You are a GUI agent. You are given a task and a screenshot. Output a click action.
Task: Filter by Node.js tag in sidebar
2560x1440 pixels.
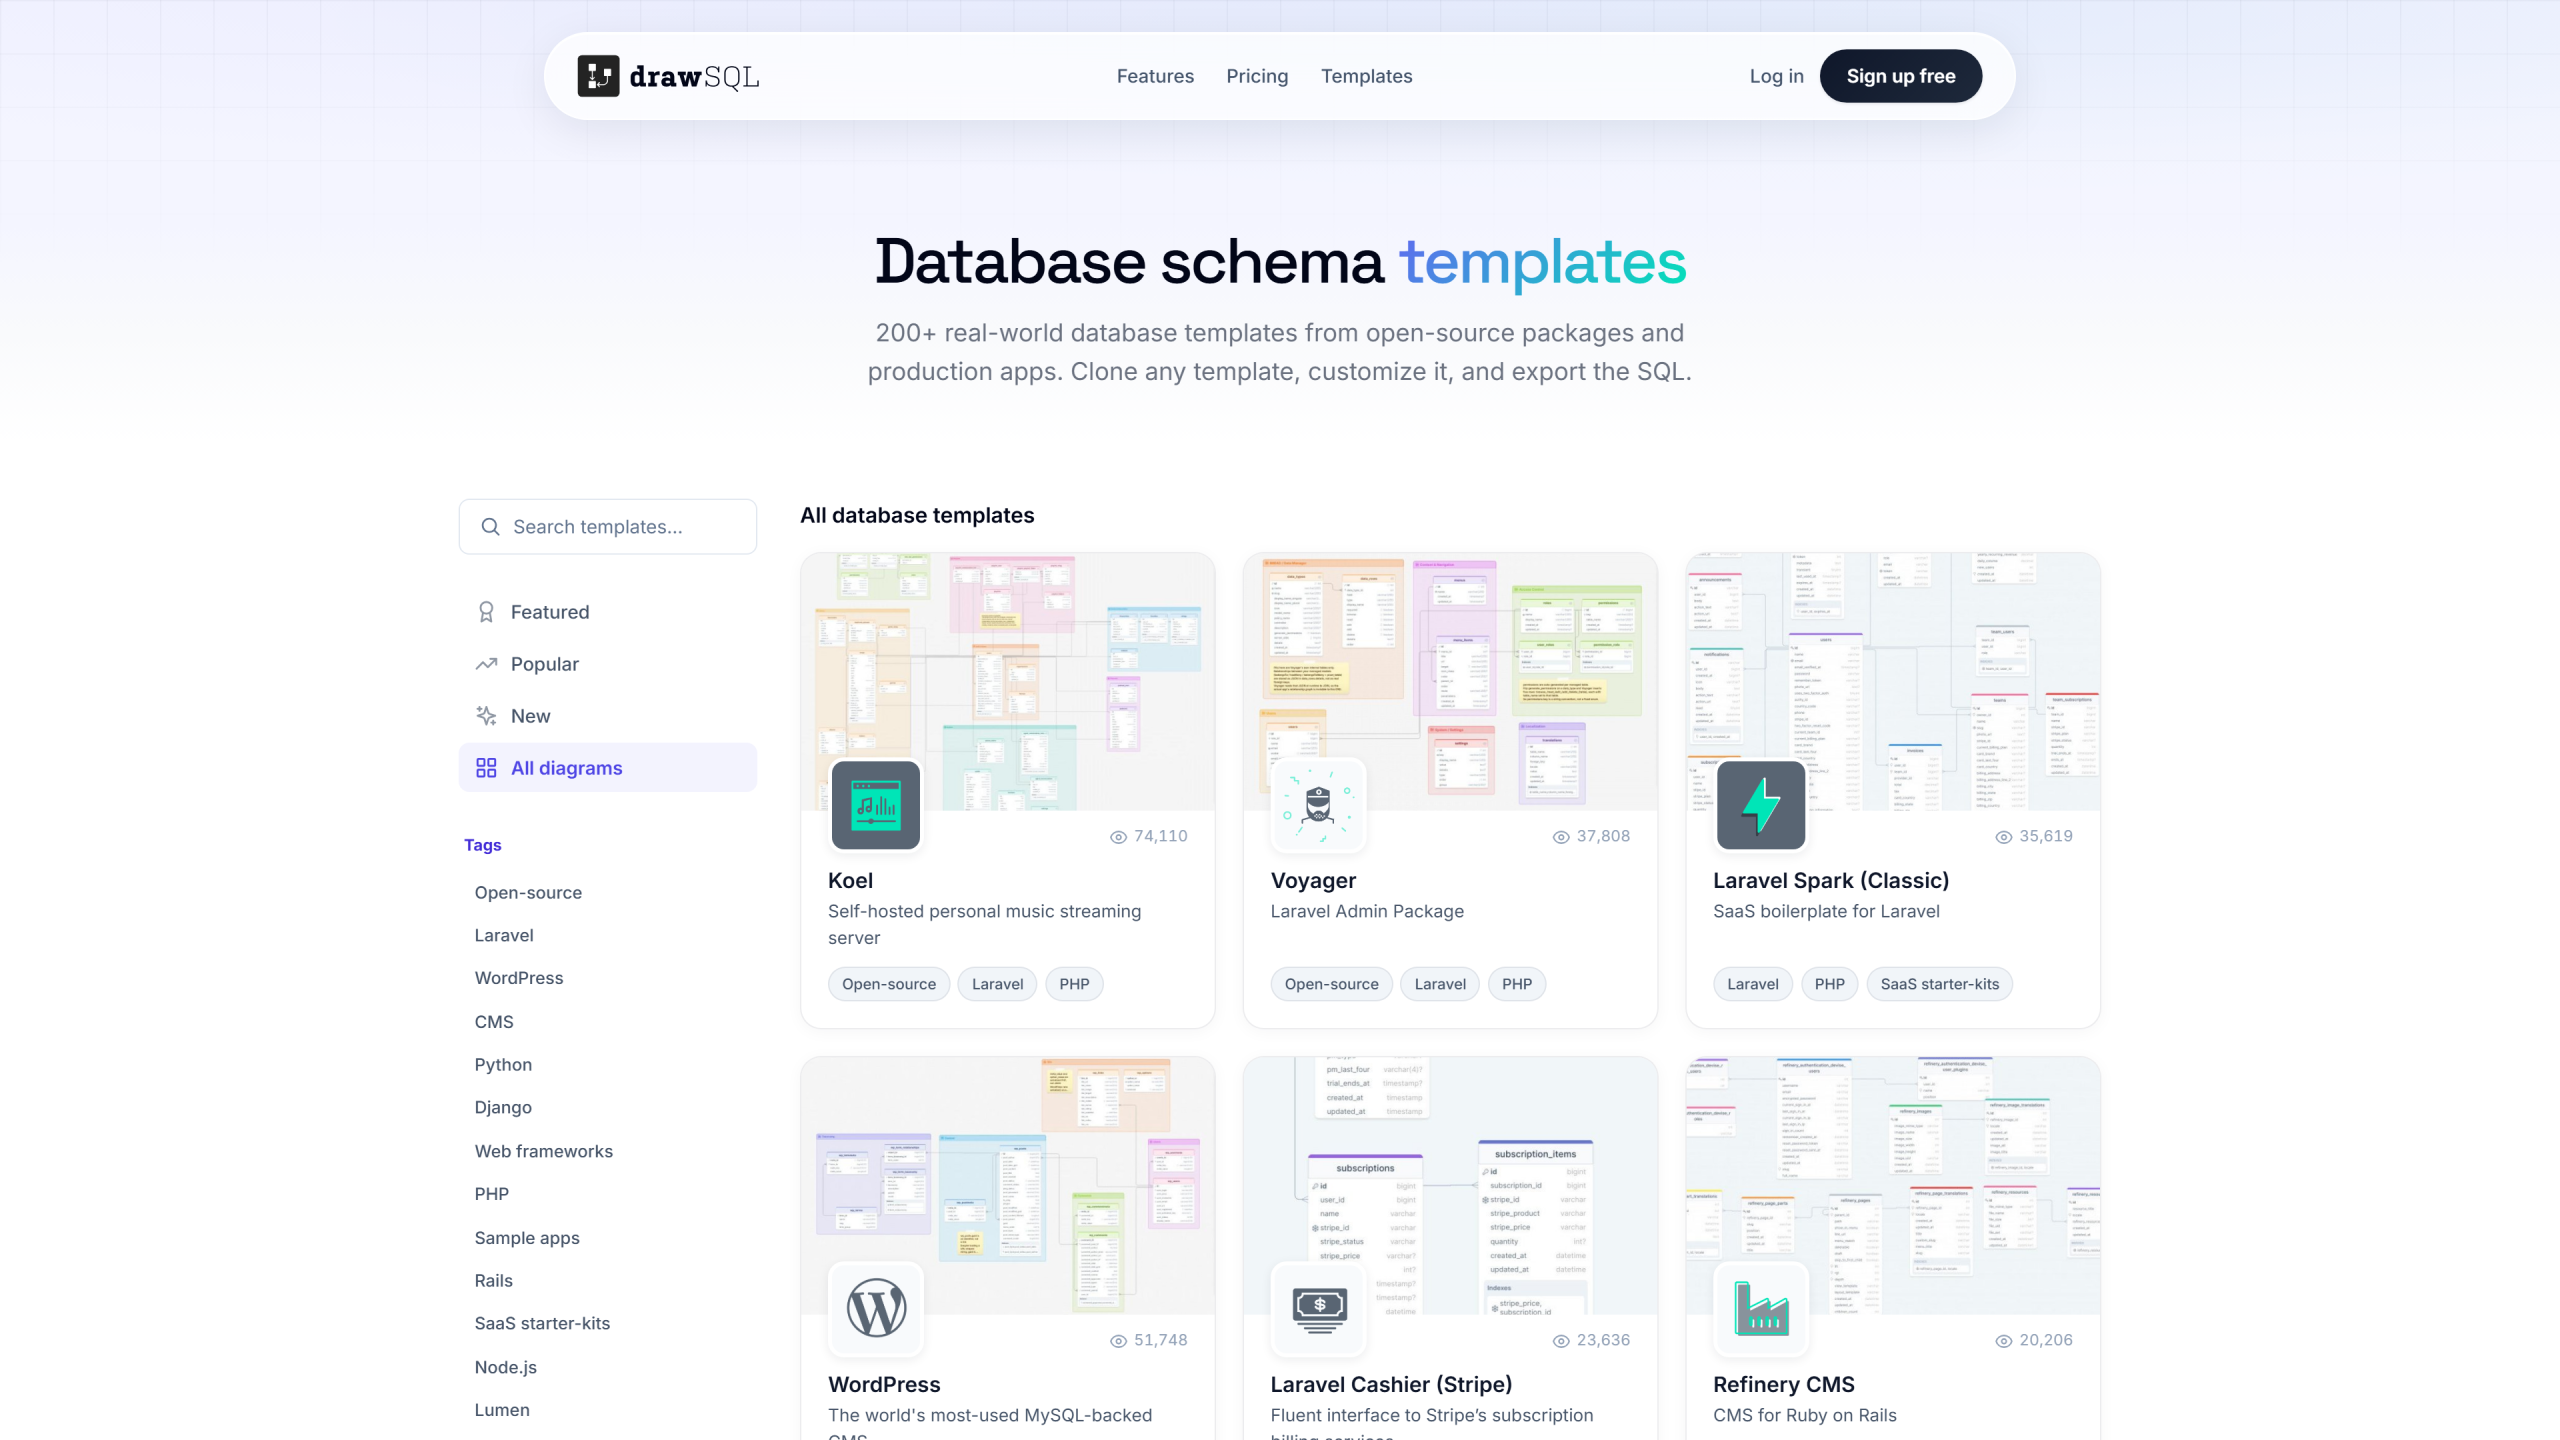pyautogui.click(x=506, y=1367)
